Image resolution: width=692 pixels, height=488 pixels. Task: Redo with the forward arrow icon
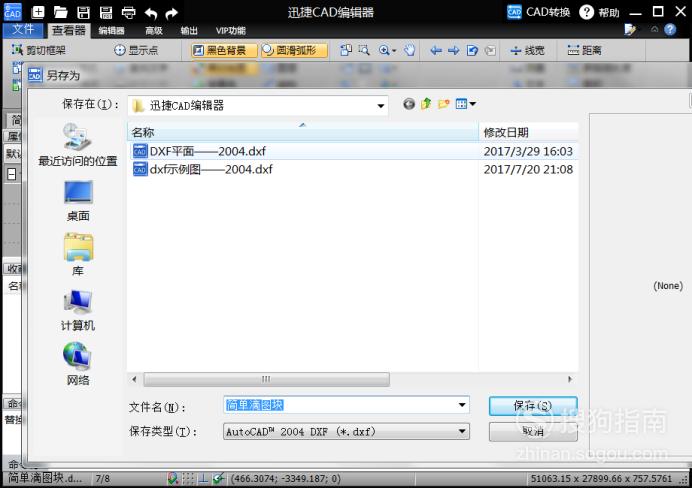(171, 13)
